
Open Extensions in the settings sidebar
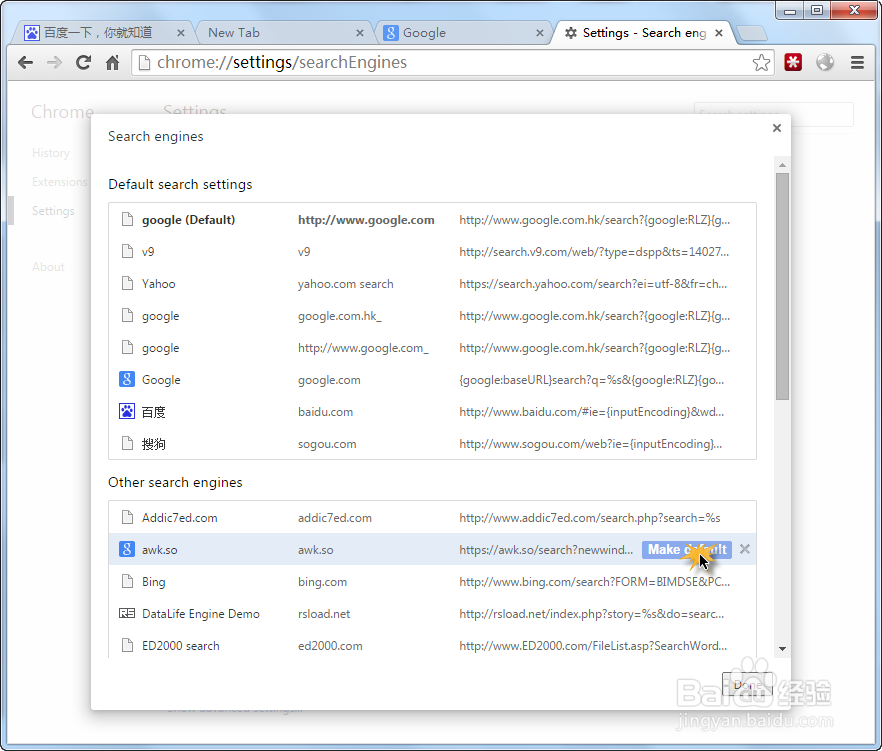coord(60,182)
